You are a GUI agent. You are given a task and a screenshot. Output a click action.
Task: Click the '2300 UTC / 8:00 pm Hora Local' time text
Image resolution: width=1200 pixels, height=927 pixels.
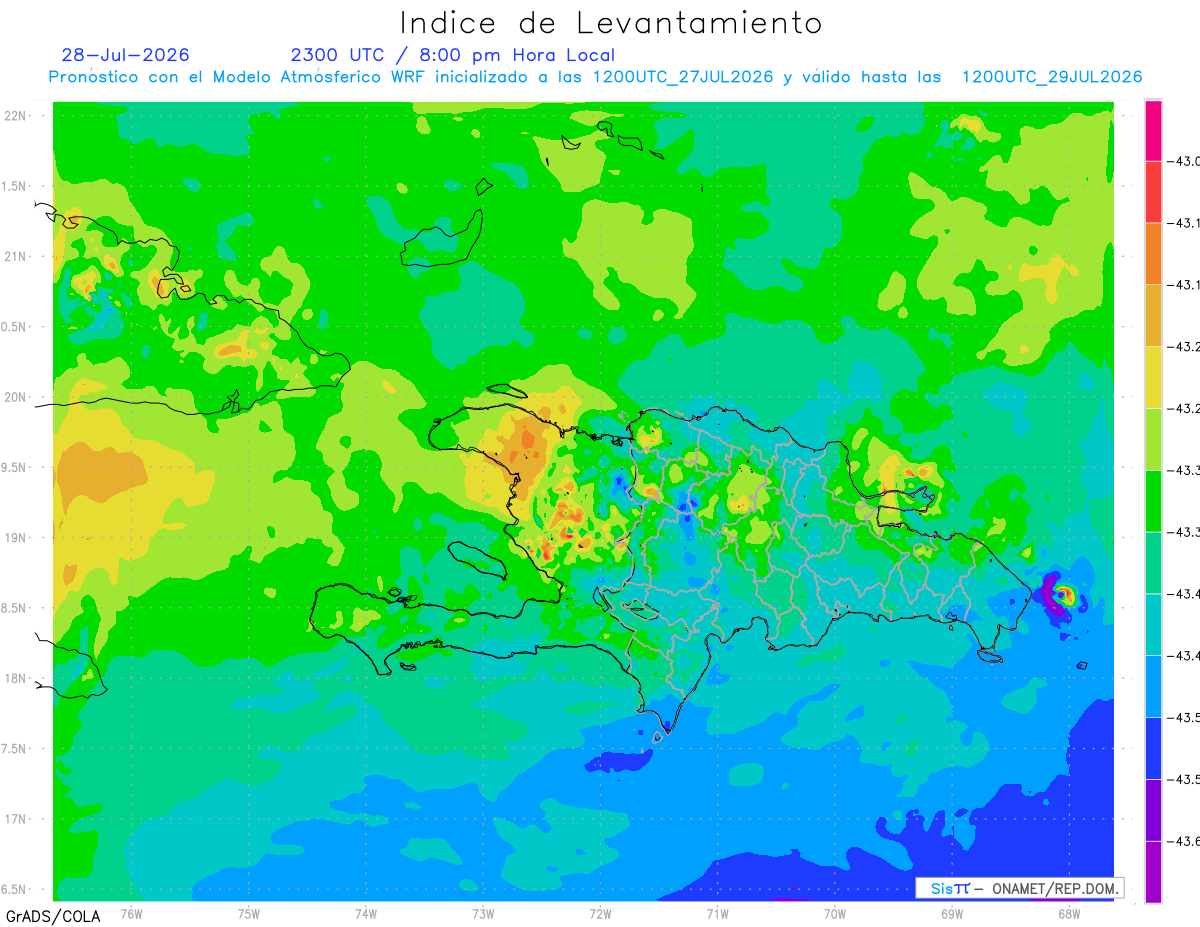452,55
